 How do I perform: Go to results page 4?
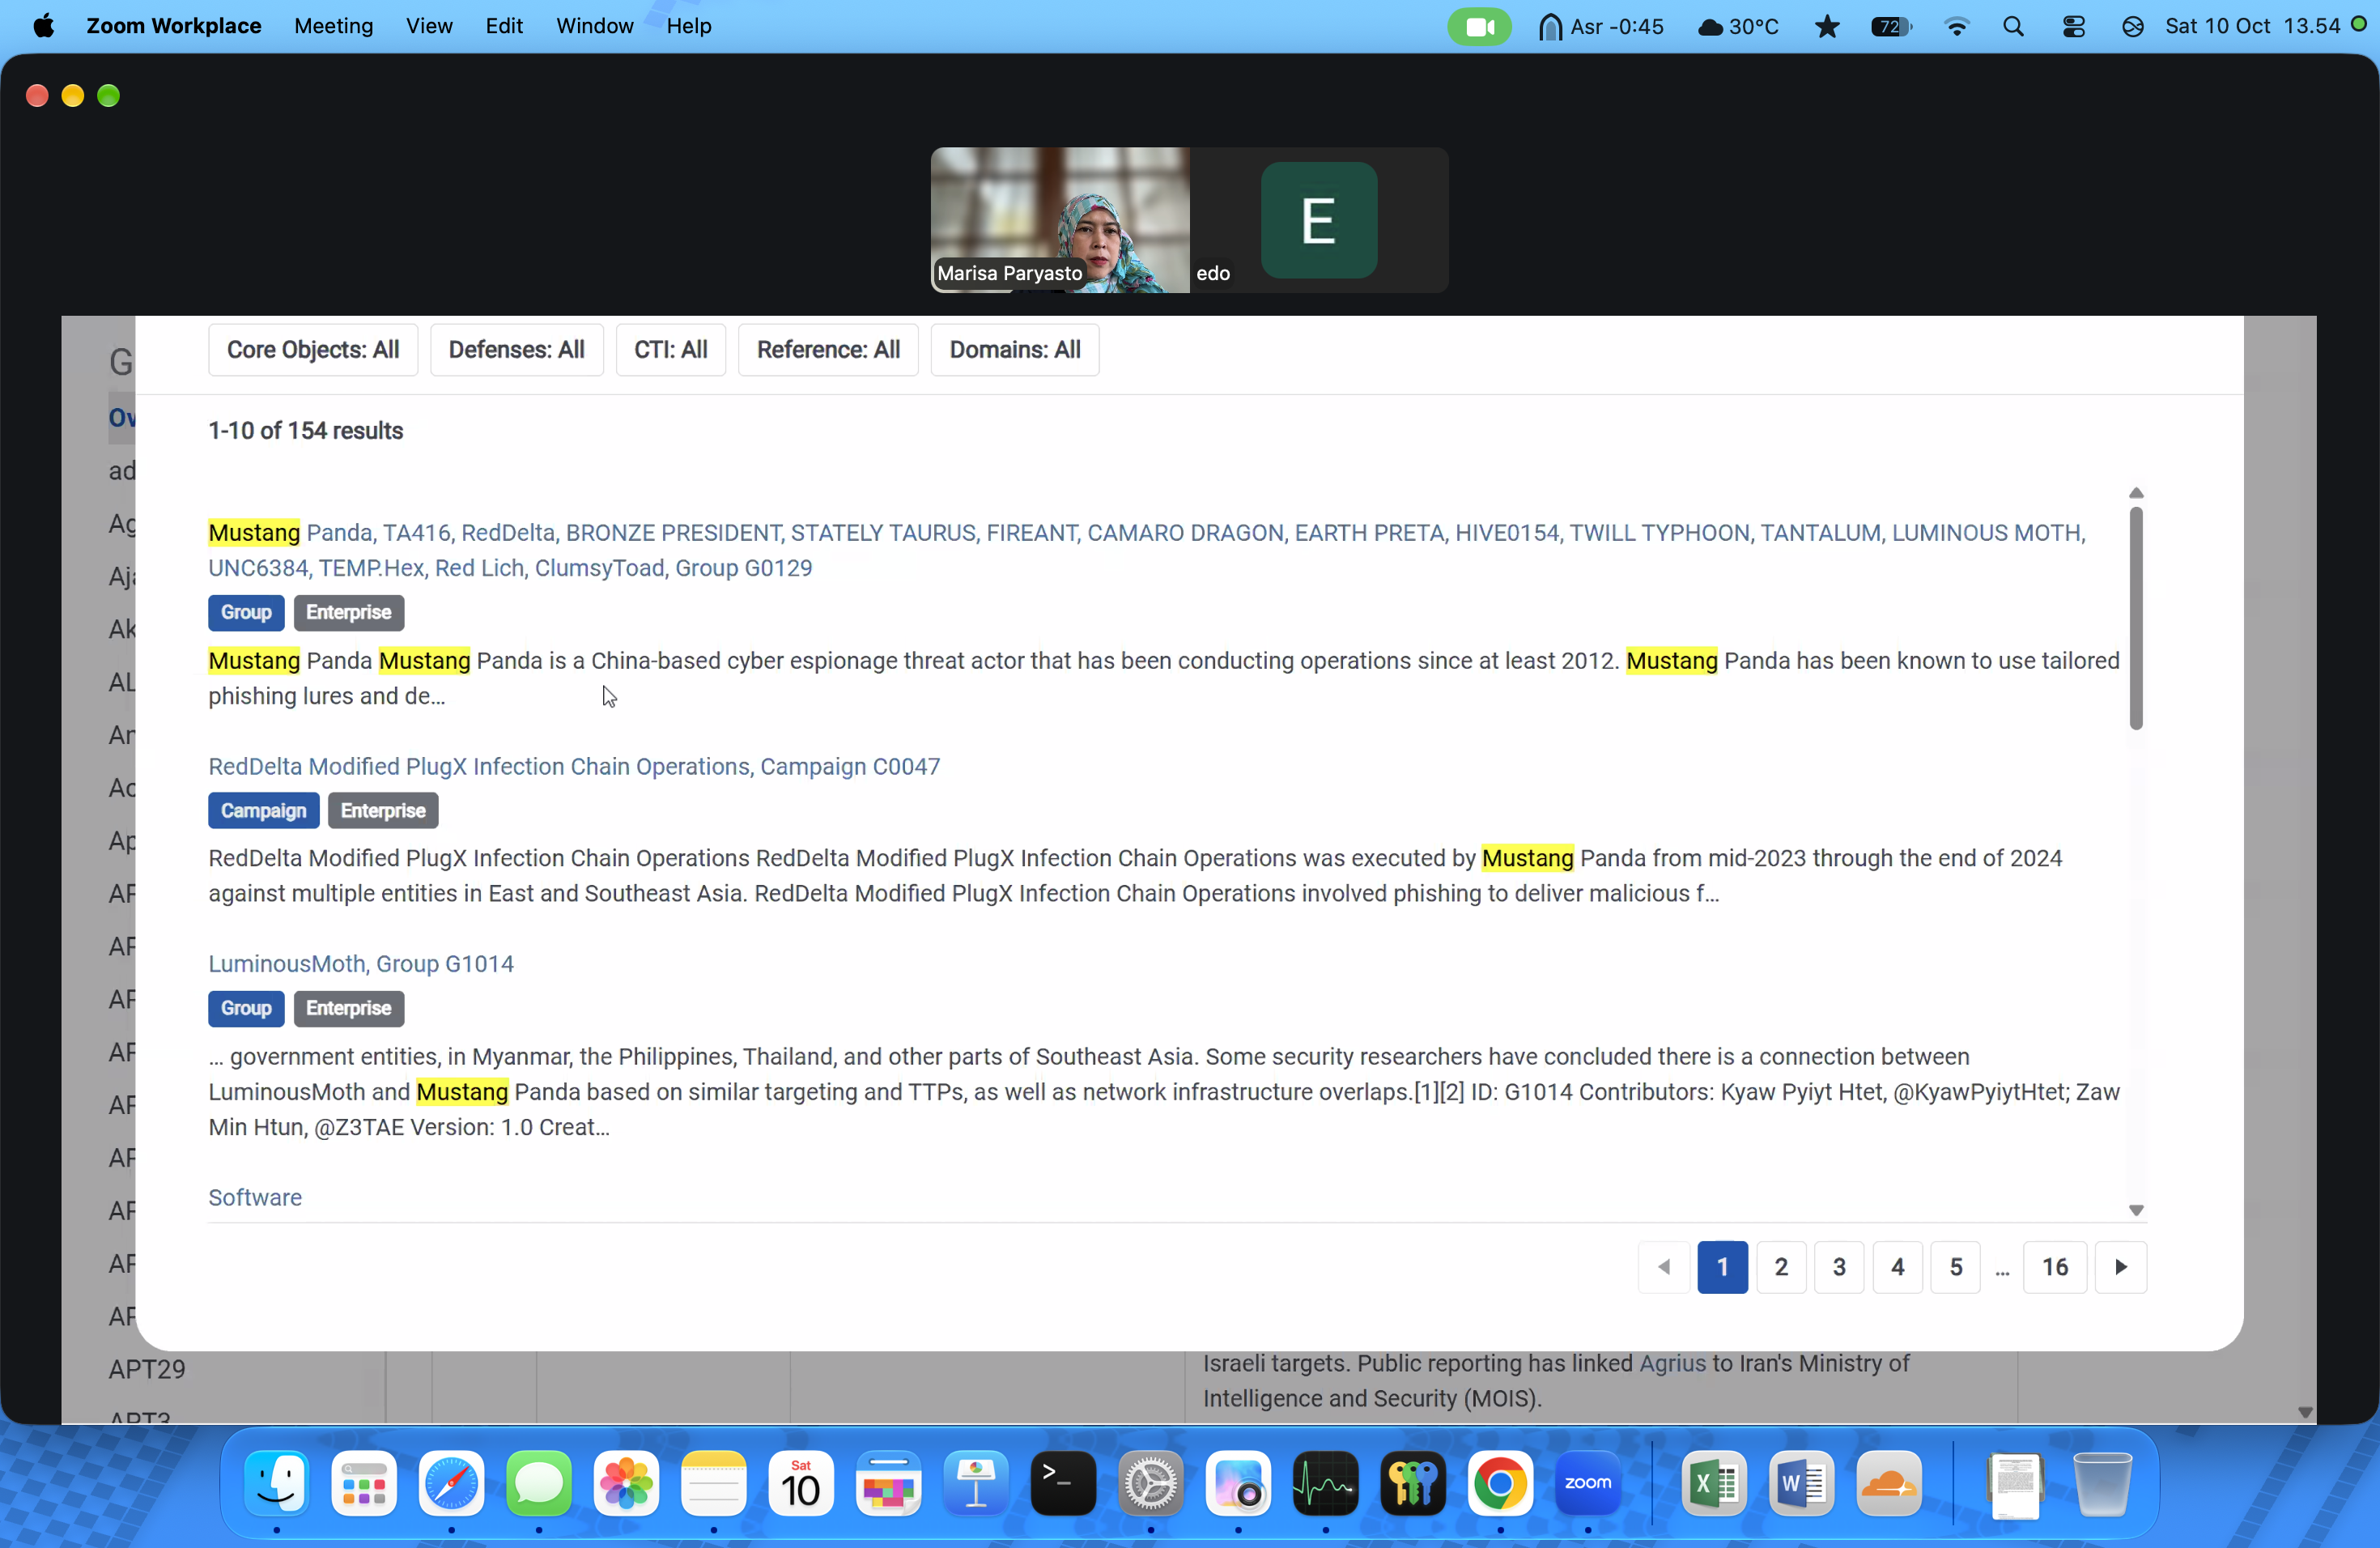click(1898, 1267)
